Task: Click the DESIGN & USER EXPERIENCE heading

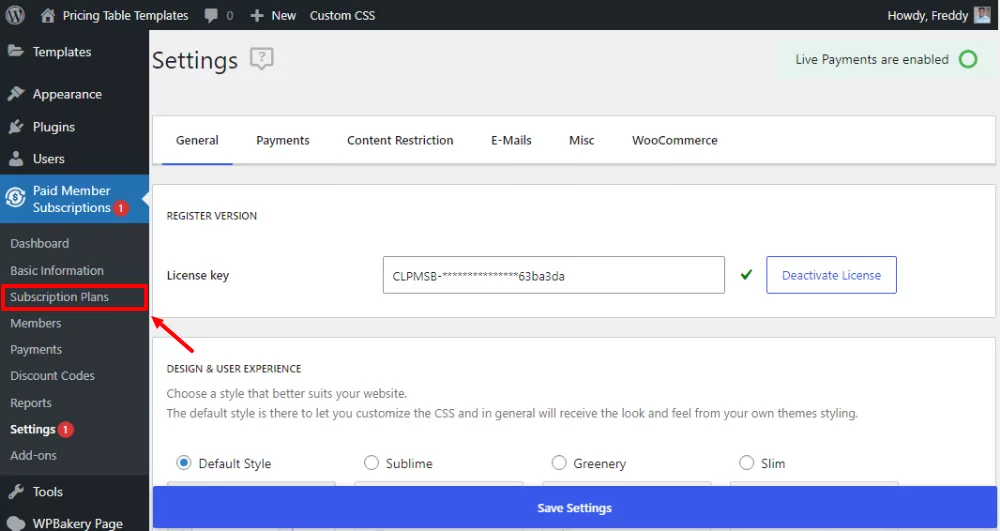Action: (233, 368)
